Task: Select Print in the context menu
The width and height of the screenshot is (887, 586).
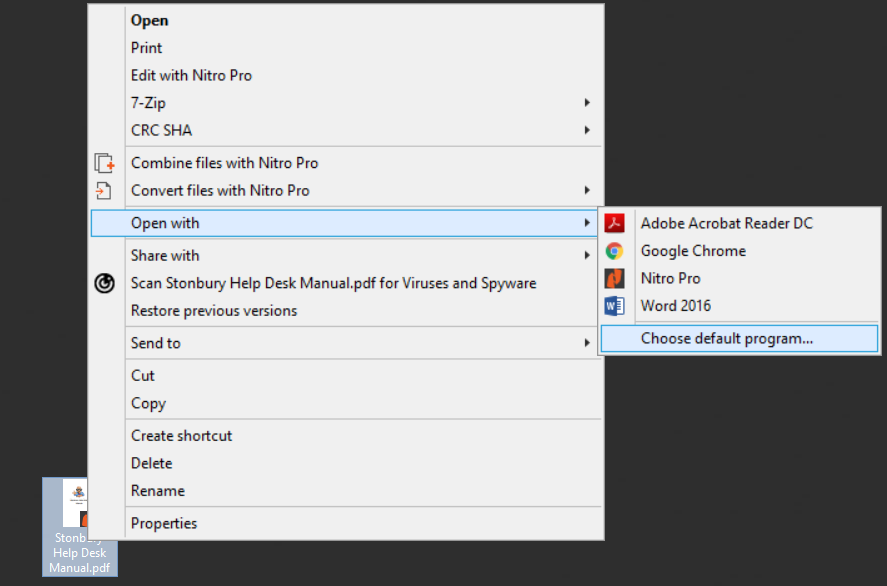Action: pos(346,48)
